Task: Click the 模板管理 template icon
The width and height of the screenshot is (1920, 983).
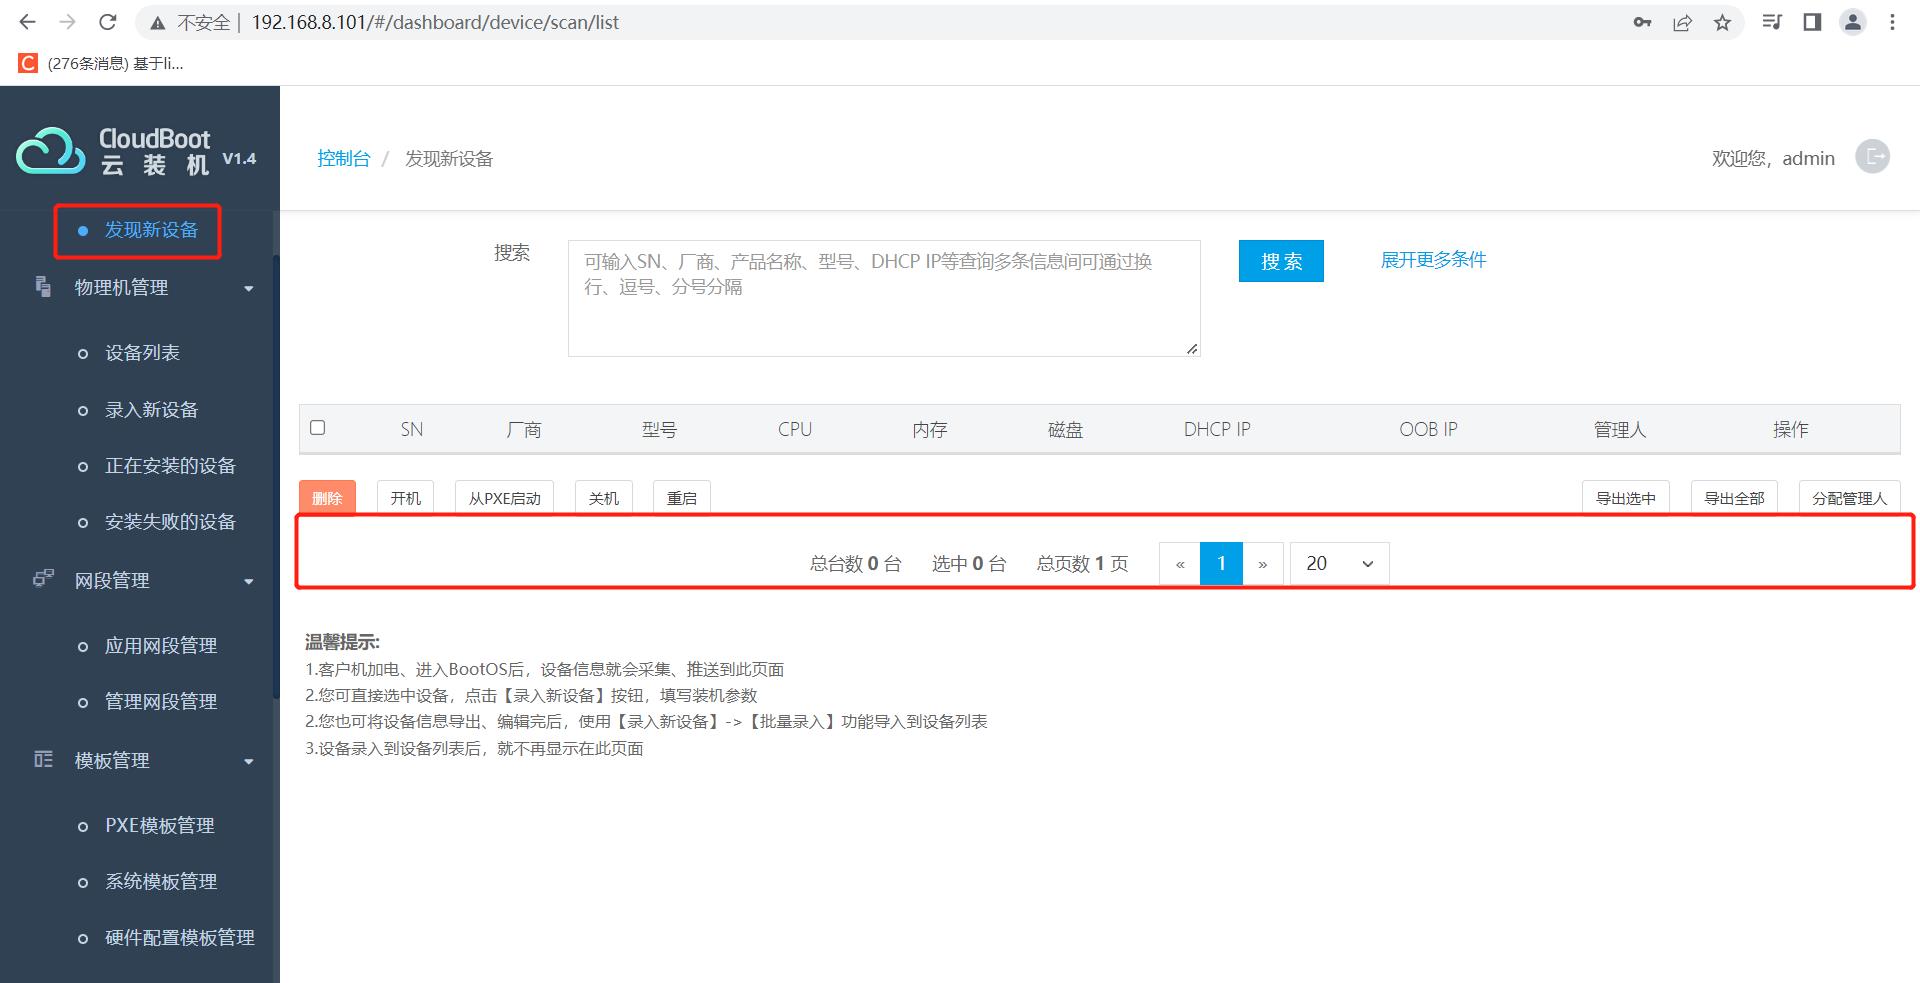Action: tap(43, 760)
